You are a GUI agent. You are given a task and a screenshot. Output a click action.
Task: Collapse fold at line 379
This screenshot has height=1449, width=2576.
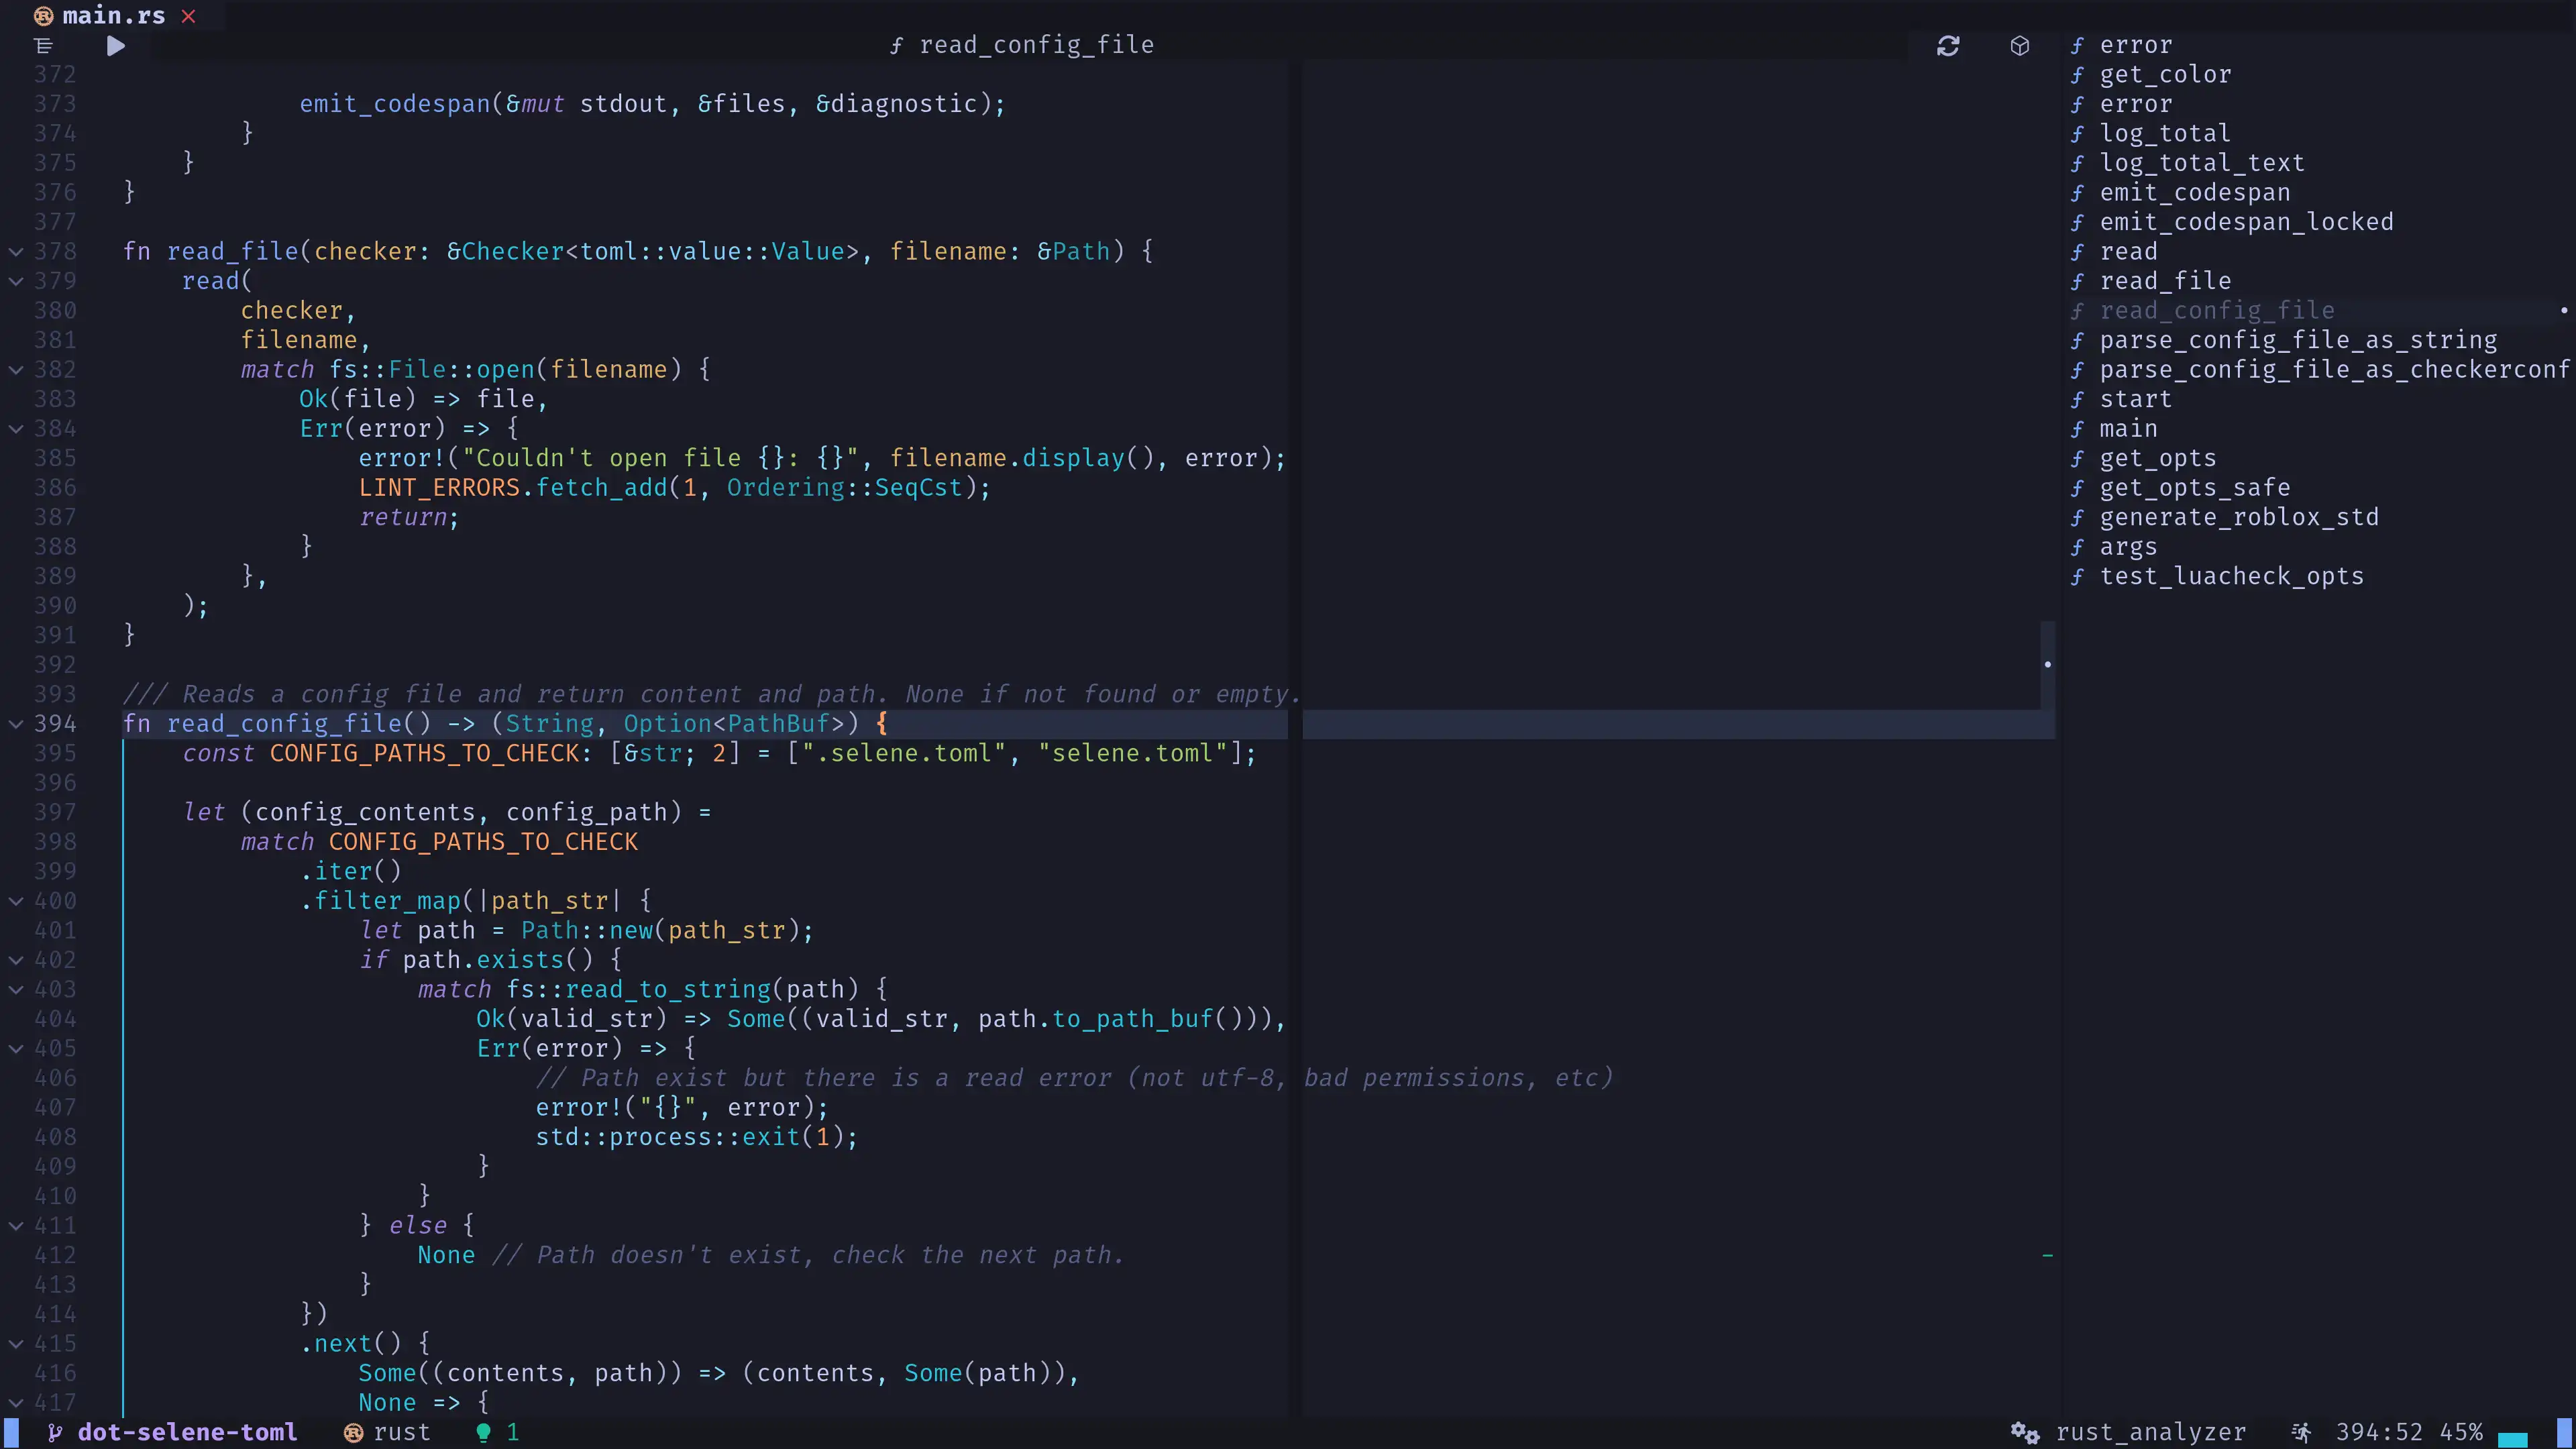[x=16, y=281]
